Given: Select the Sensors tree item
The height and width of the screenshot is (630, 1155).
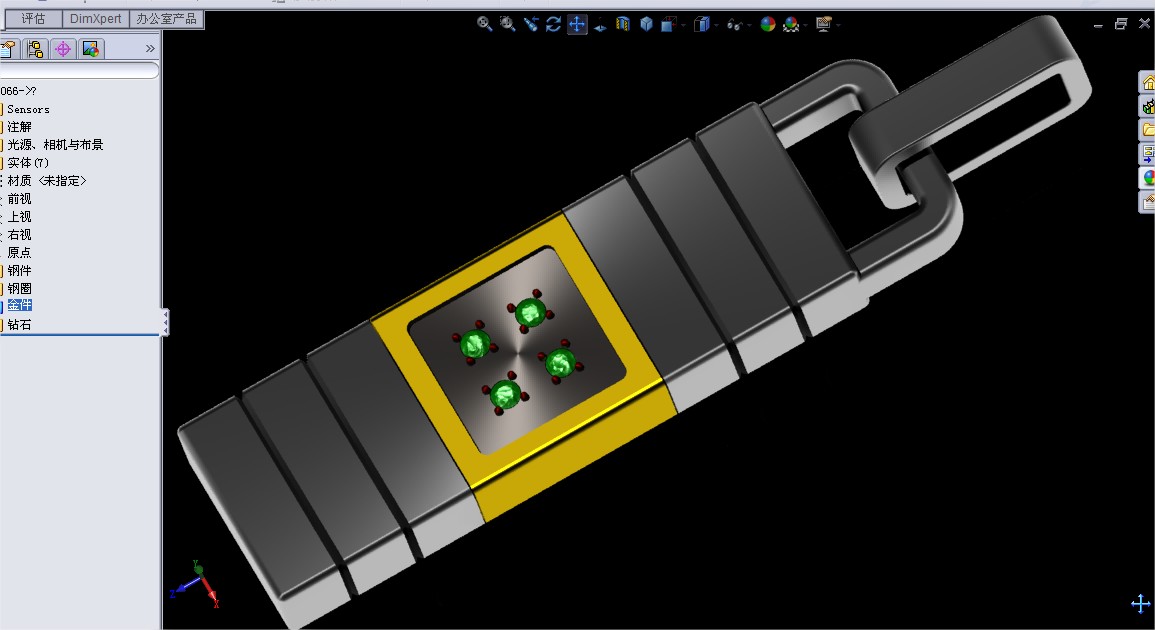Looking at the screenshot, I should point(28,109).
